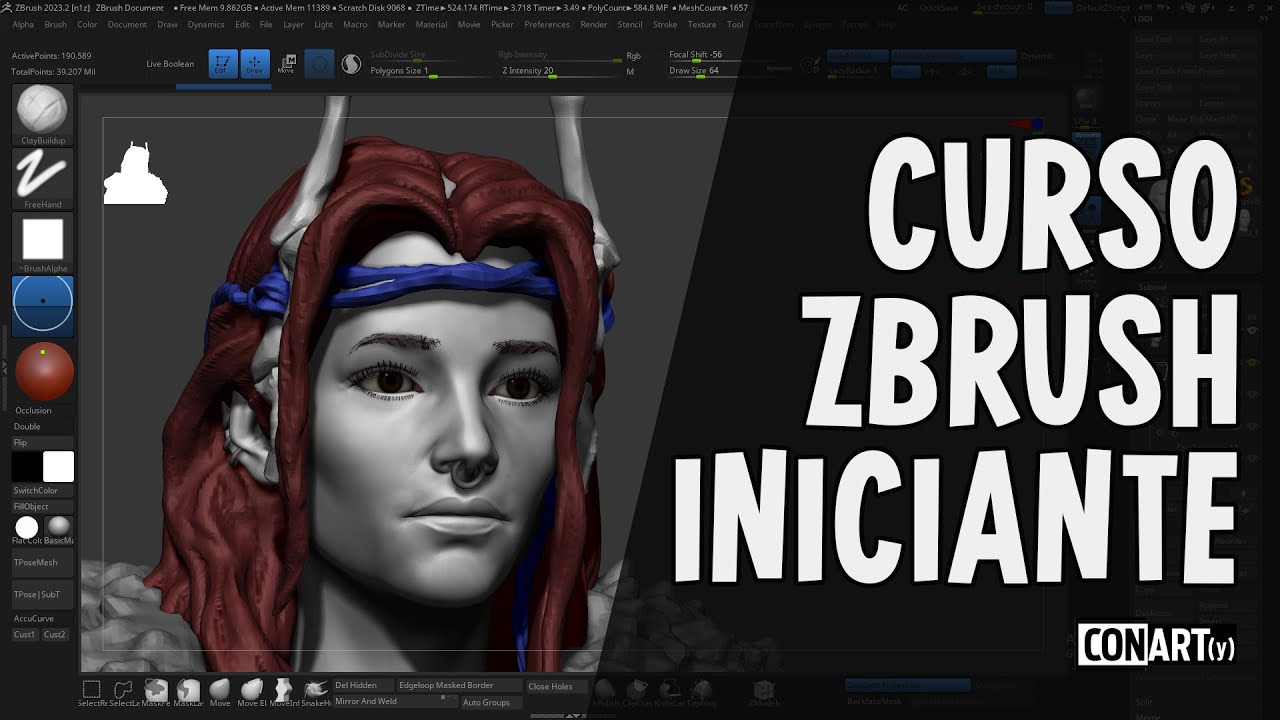Click the Cust1 button
This screenshot has height=720, width=1280.
25,634
